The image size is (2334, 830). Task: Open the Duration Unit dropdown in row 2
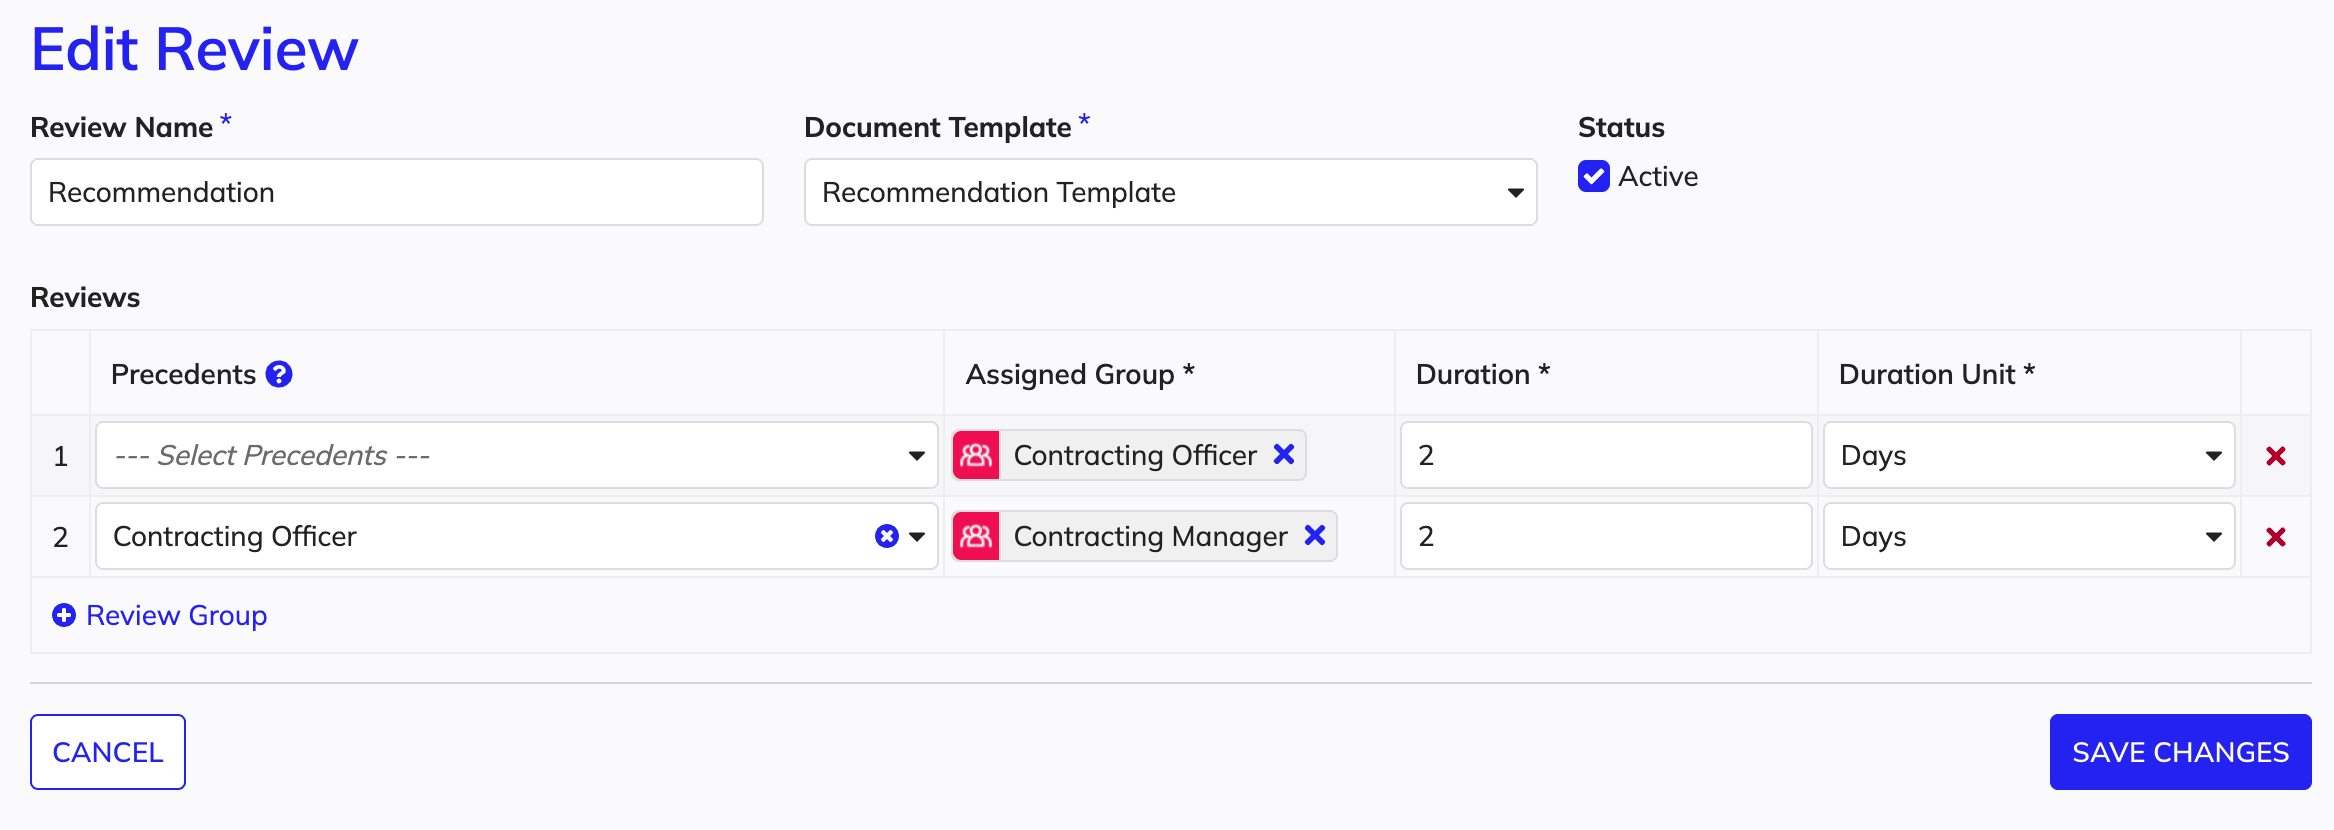click(2029, 536)
